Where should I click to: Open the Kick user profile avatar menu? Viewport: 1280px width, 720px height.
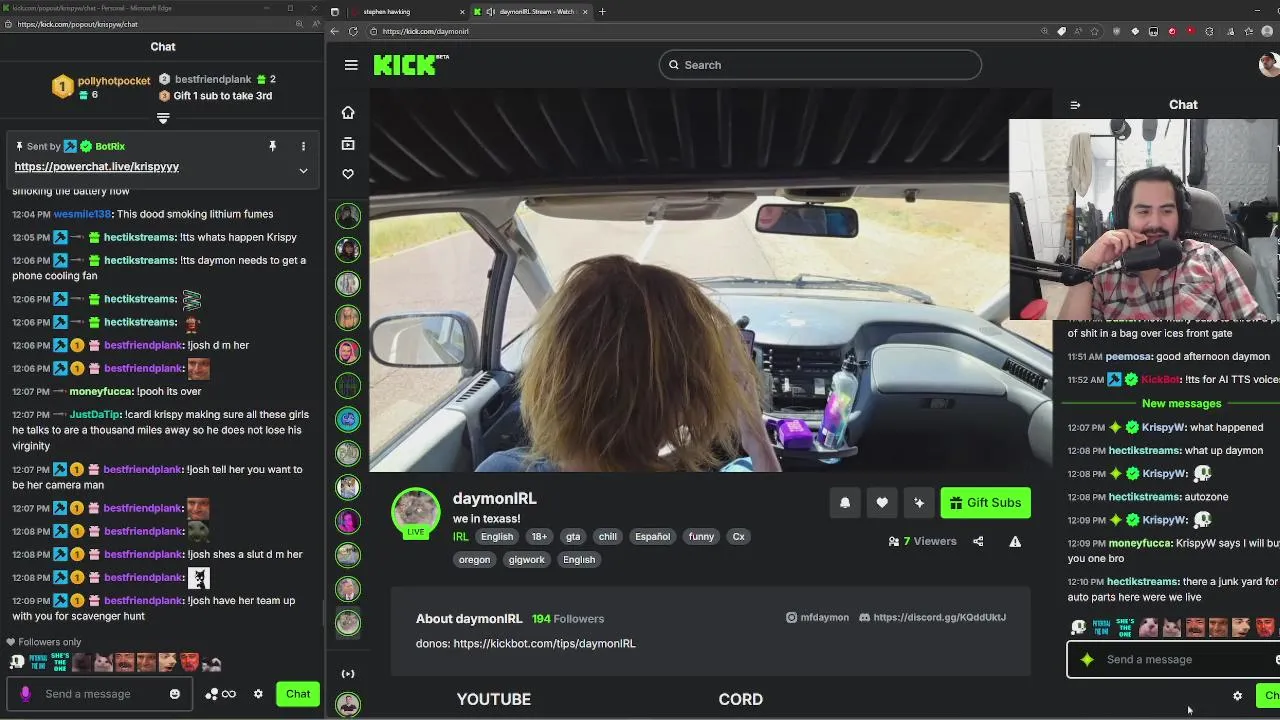click(x=1269, y=65)
